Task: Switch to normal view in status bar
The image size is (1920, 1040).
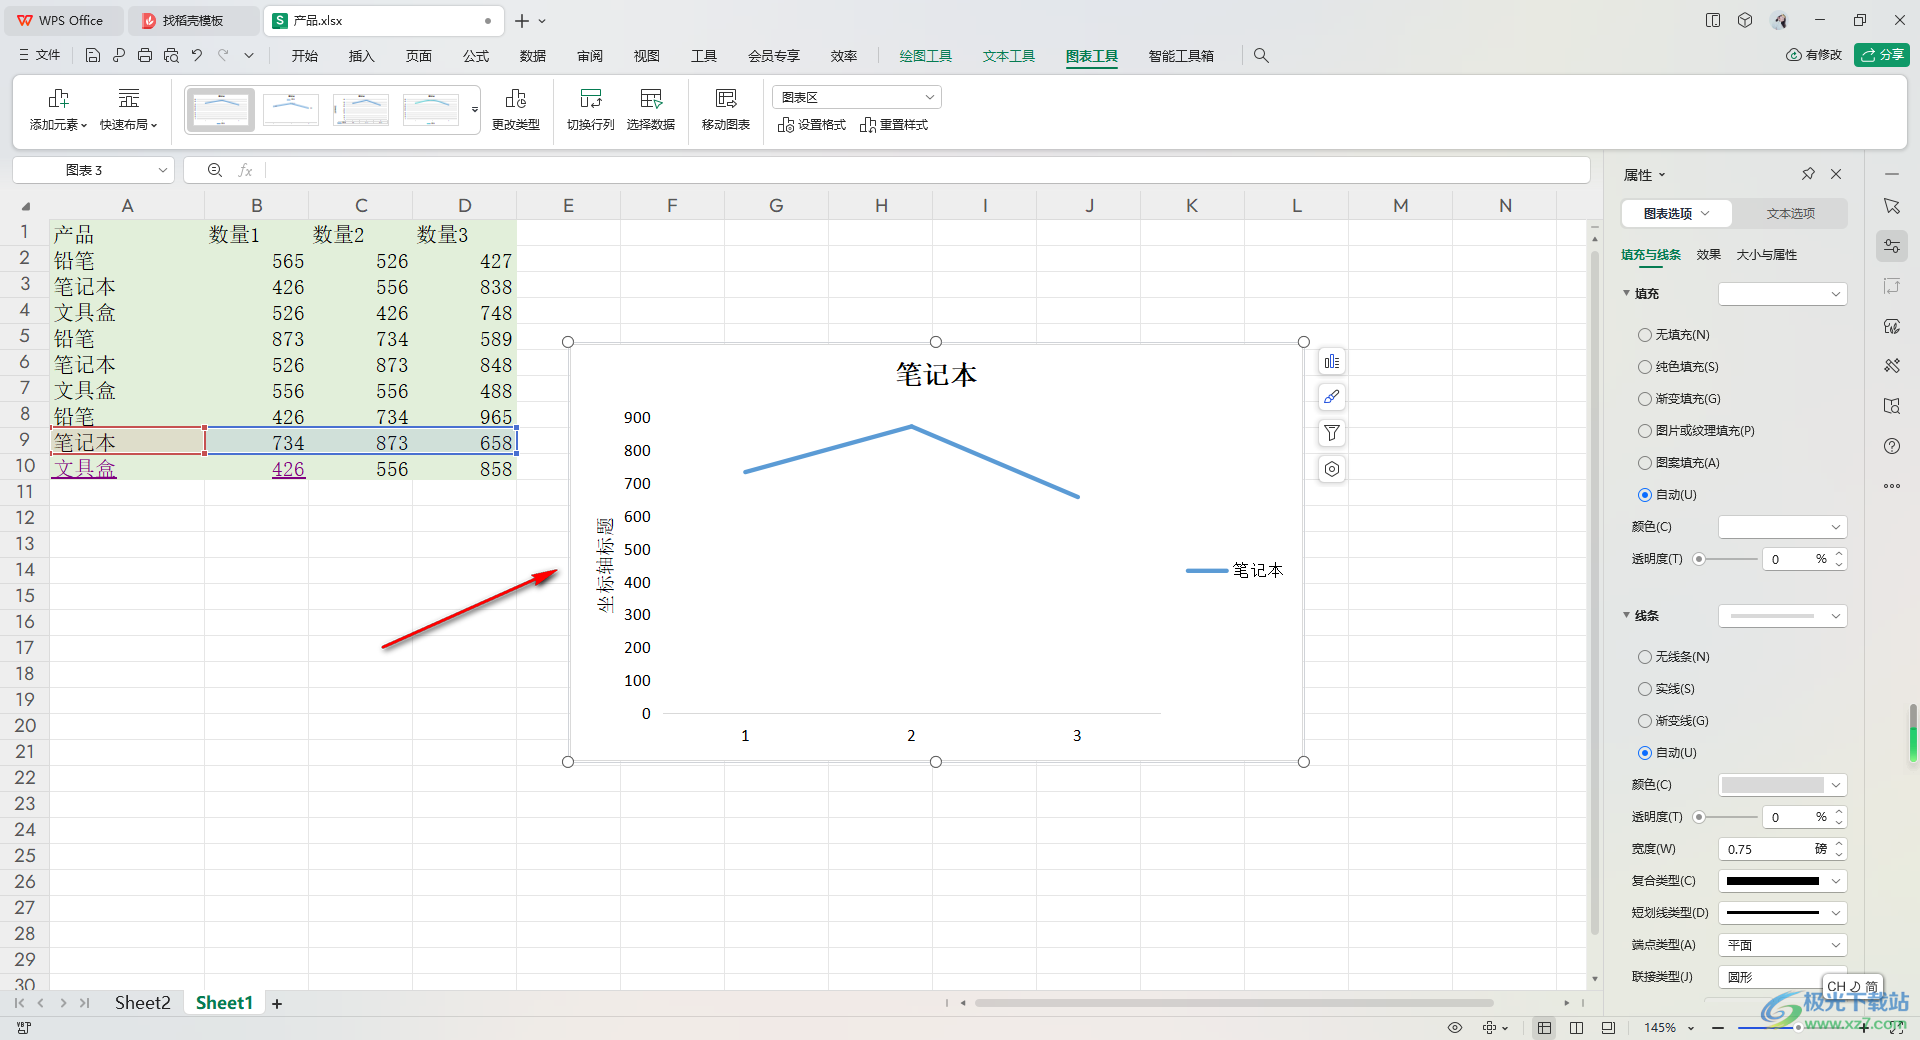Action: [1545, 1028]
